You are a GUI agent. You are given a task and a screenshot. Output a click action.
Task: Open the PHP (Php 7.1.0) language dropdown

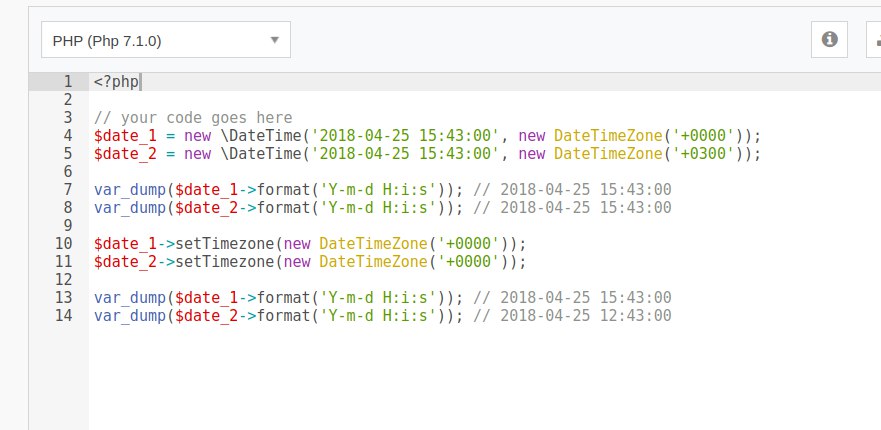point(166,40)
